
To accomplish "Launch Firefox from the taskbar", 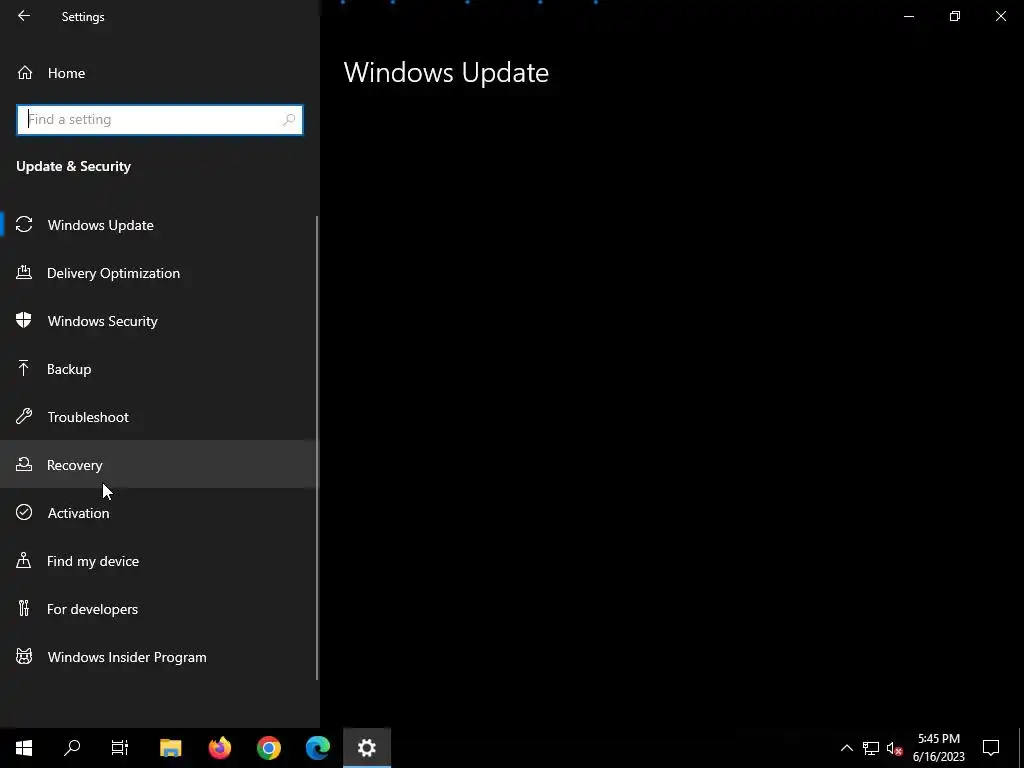I will point(219,748).
